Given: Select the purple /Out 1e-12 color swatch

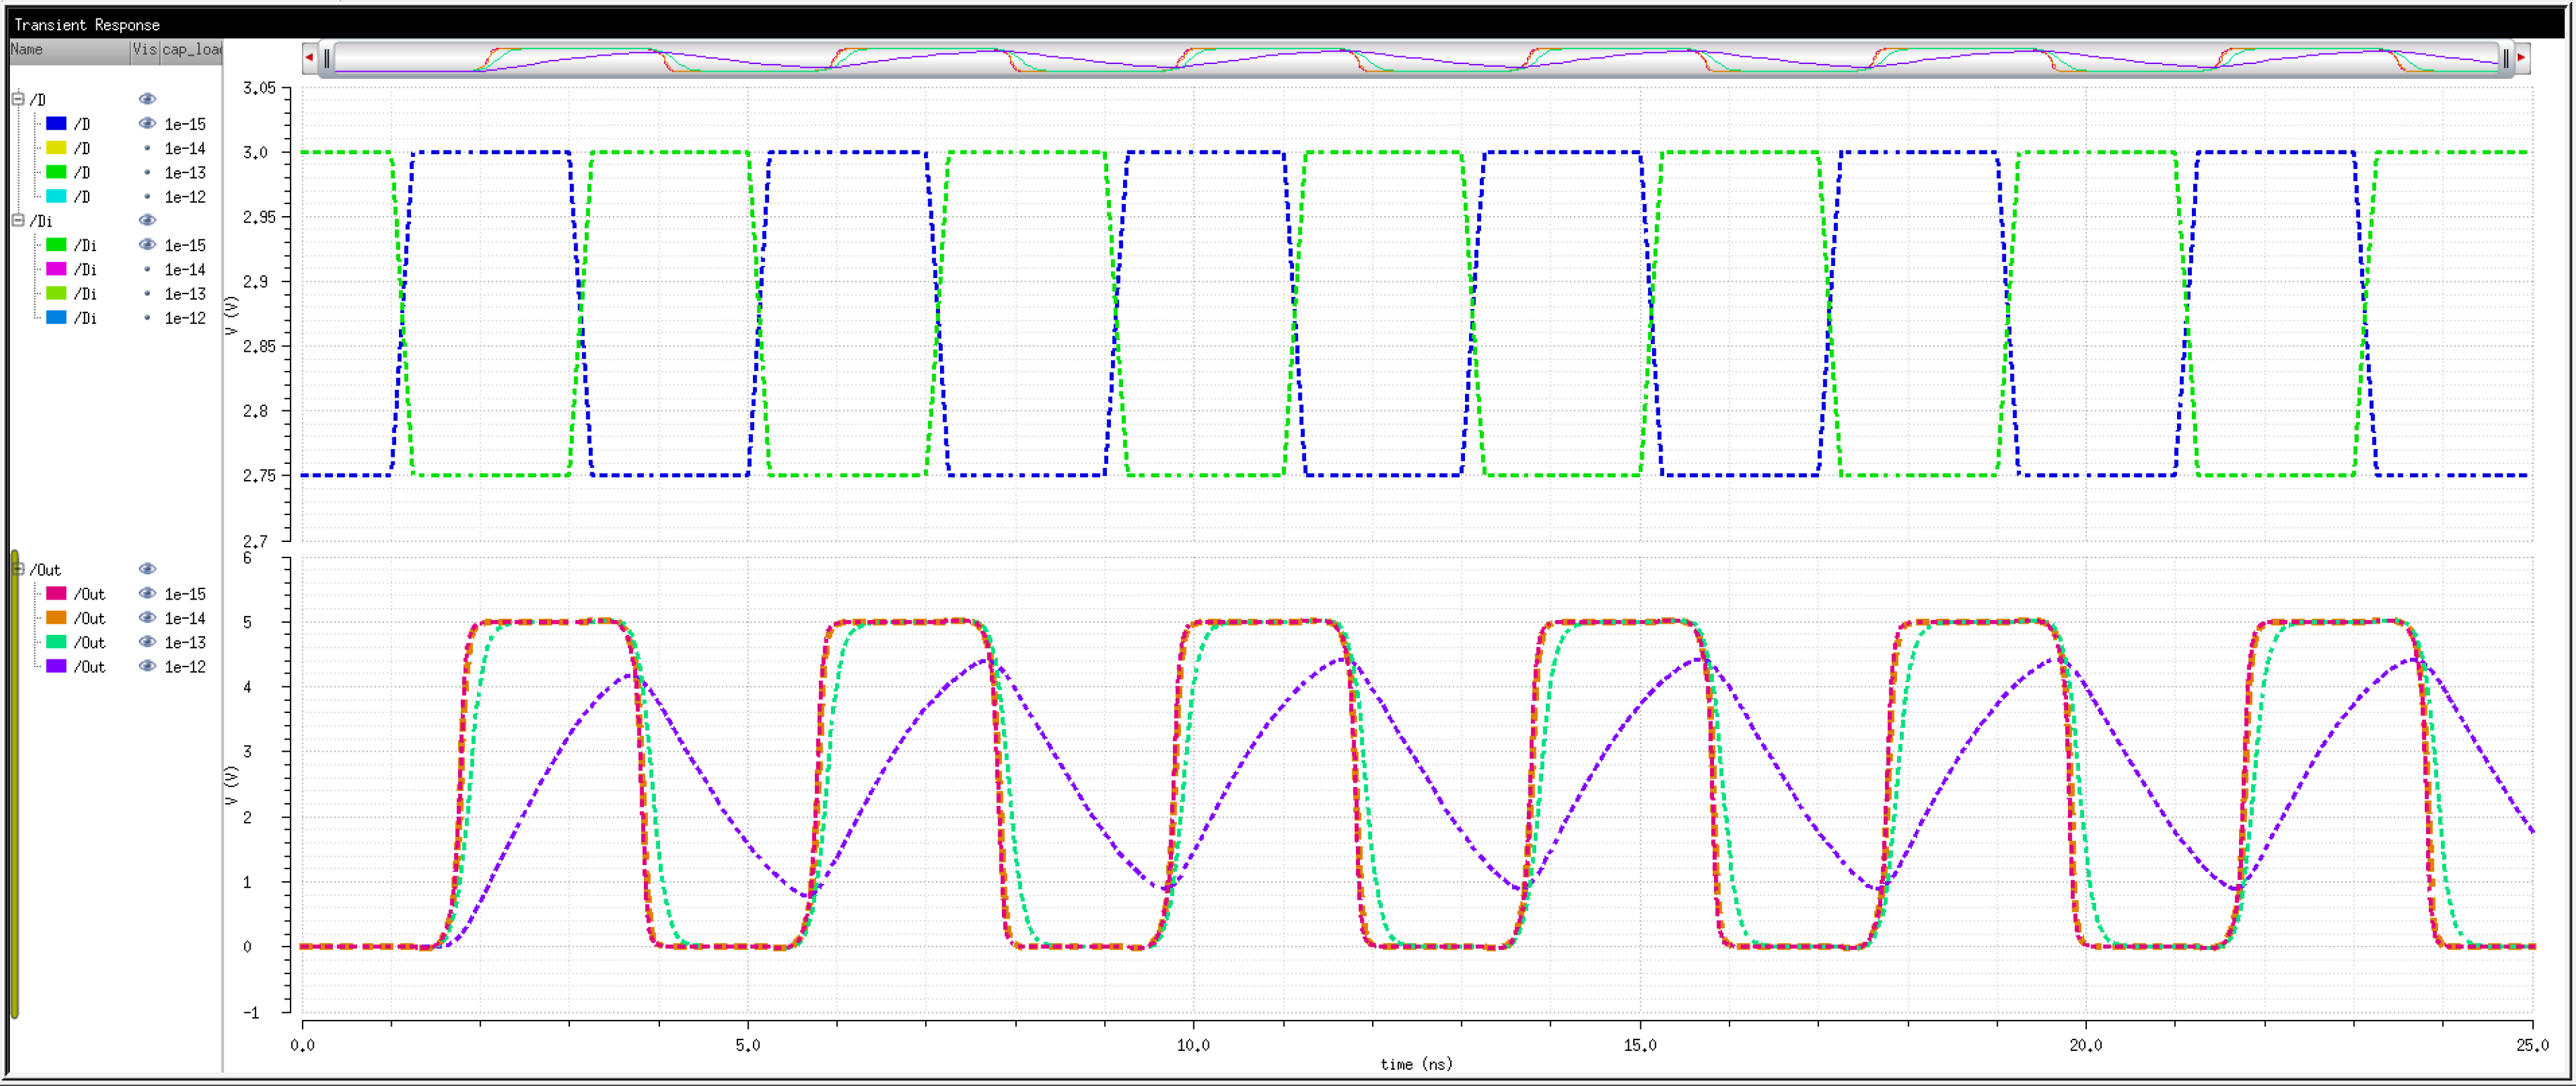Looking at the screenshot, I should point(57,666).
